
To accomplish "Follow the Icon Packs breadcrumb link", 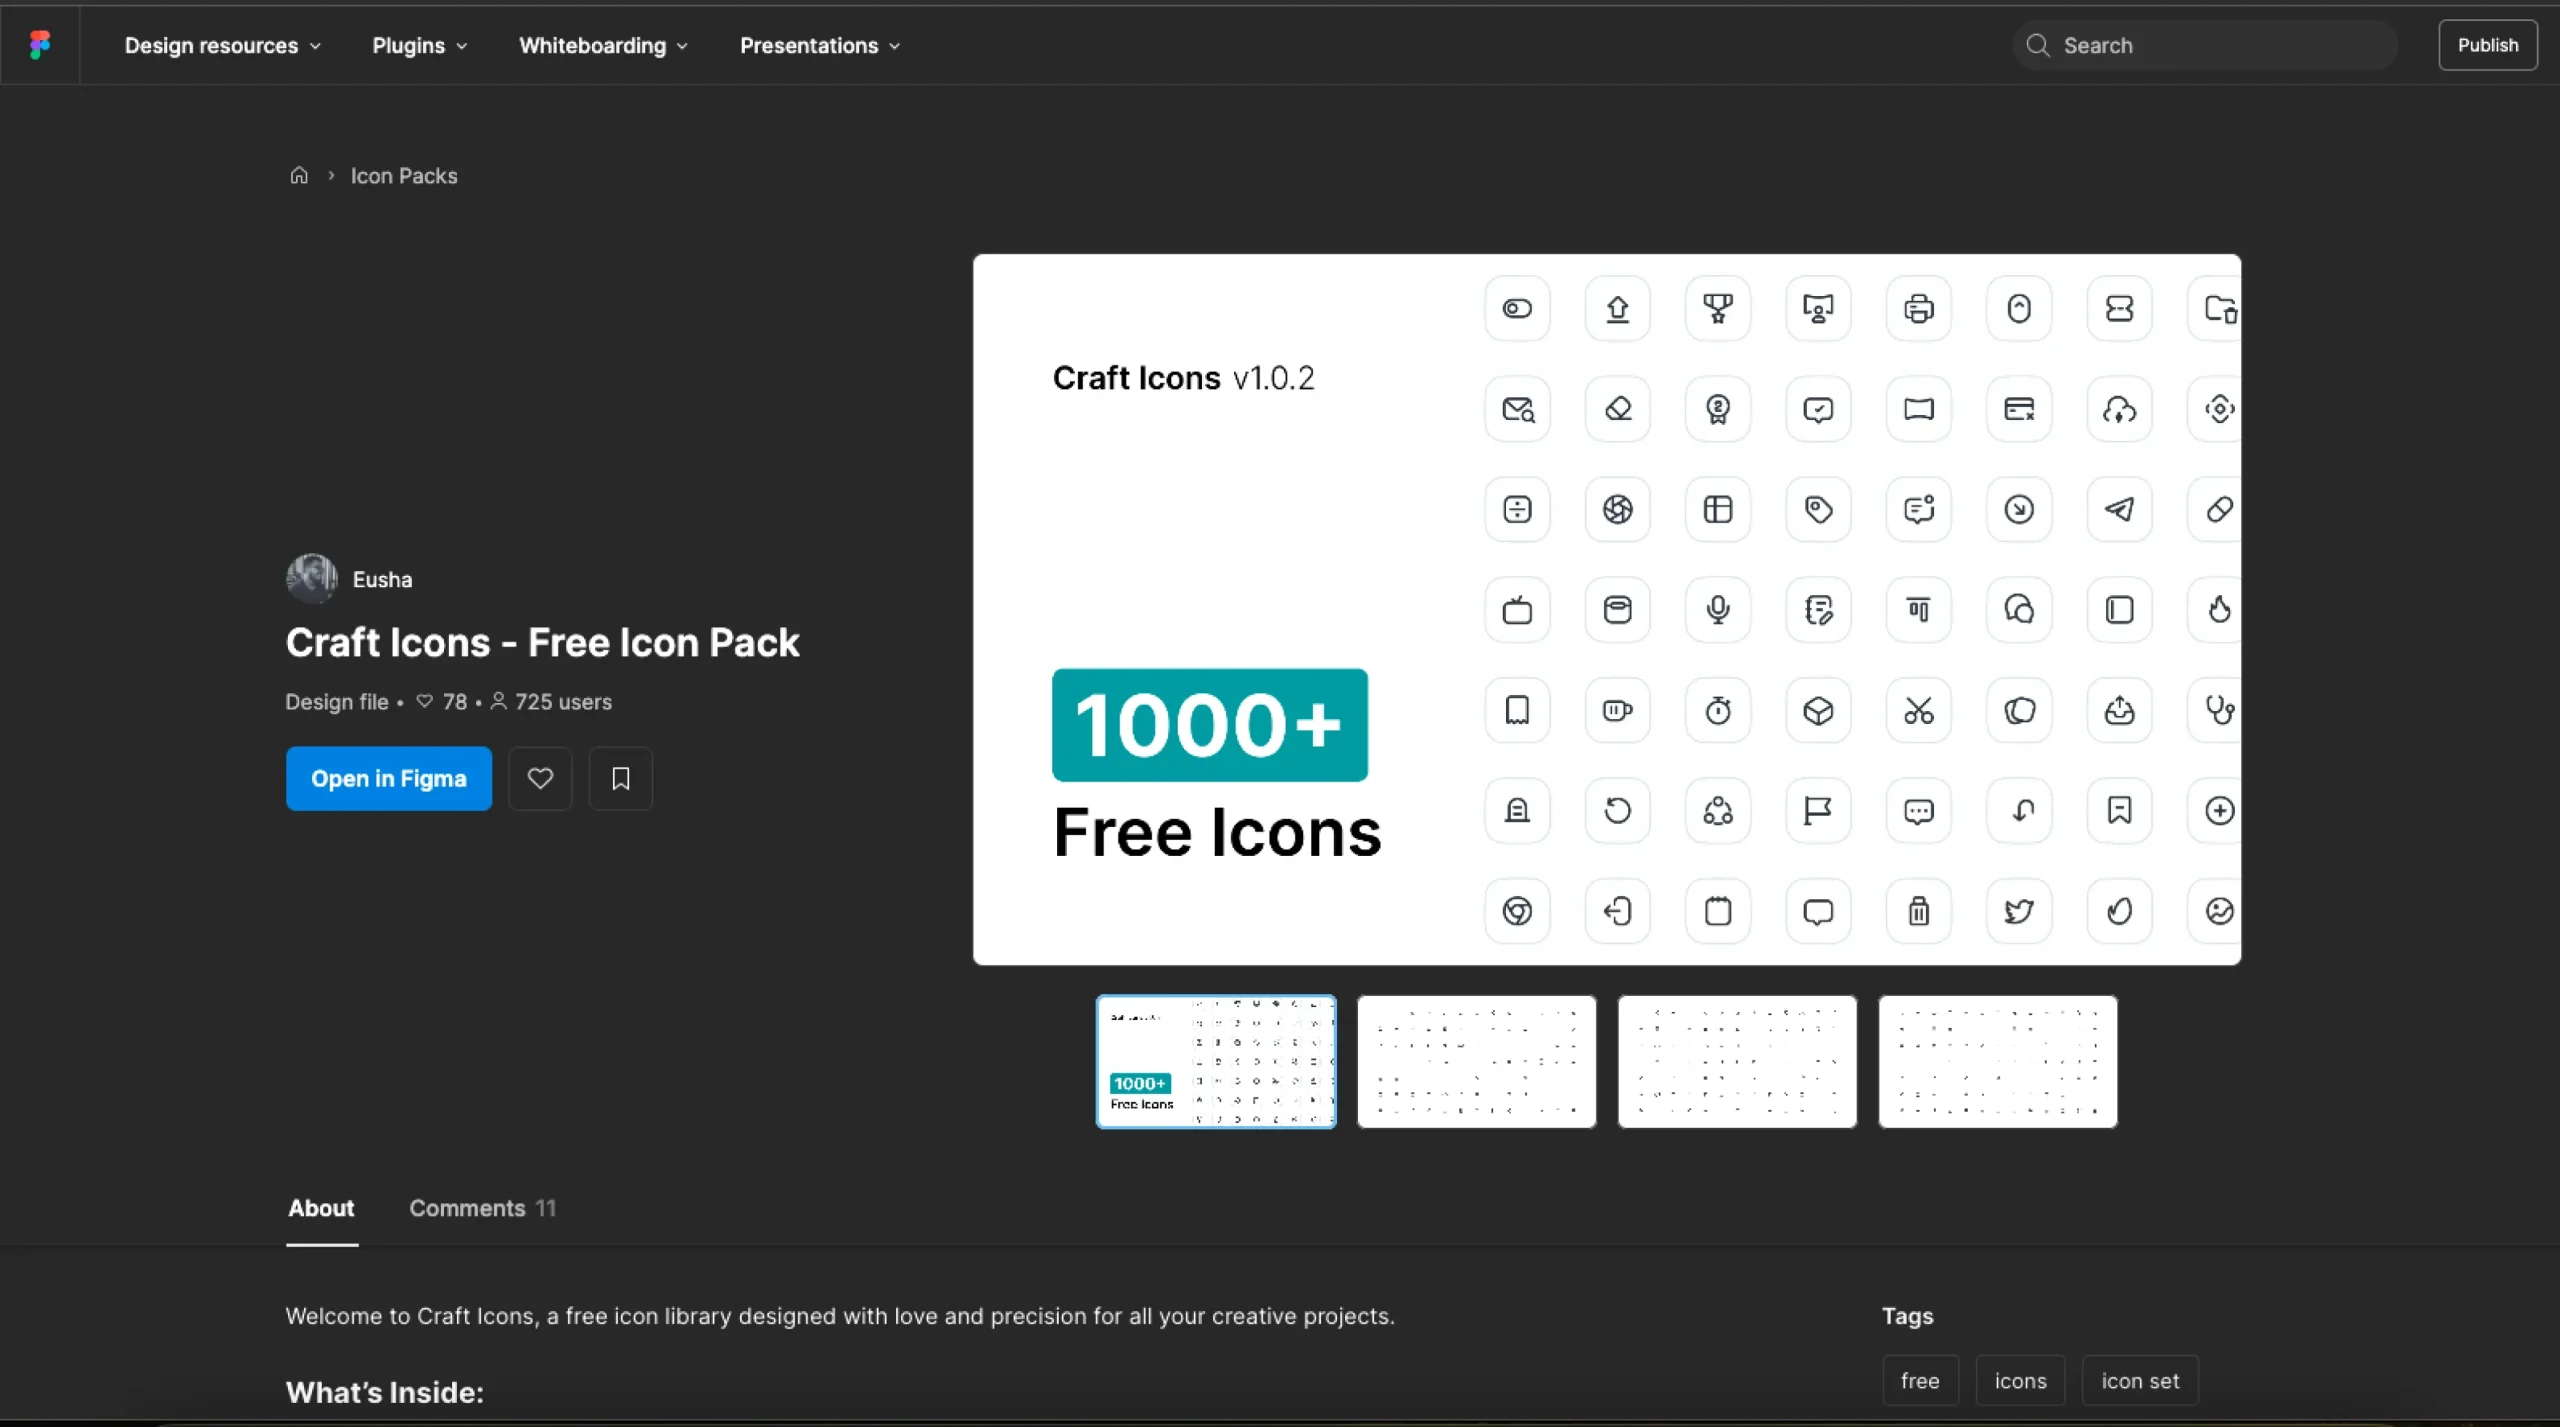I will click(403, 176).
